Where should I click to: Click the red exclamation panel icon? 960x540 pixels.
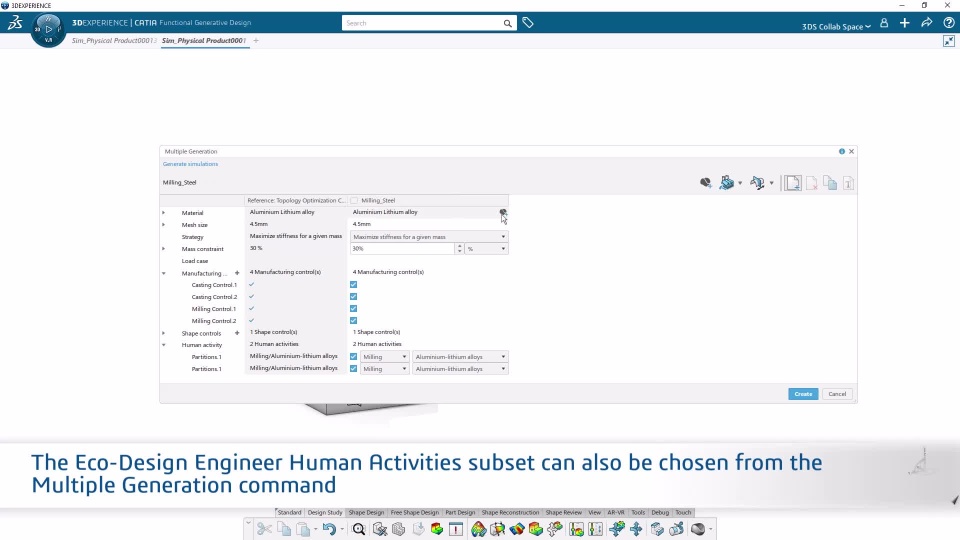coord(456,529)
